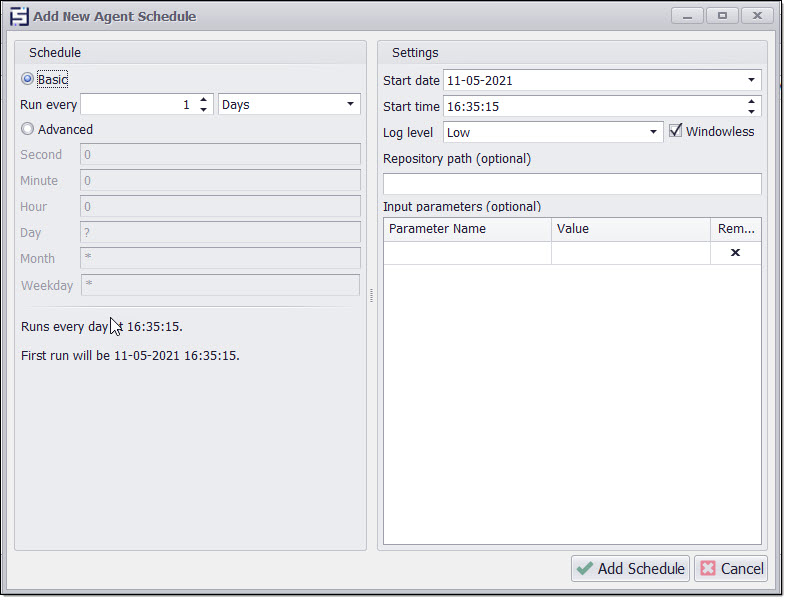Toggle the Windowless checkbox
The height and width of the screenshot is (600, 787).
click(675, 131)
